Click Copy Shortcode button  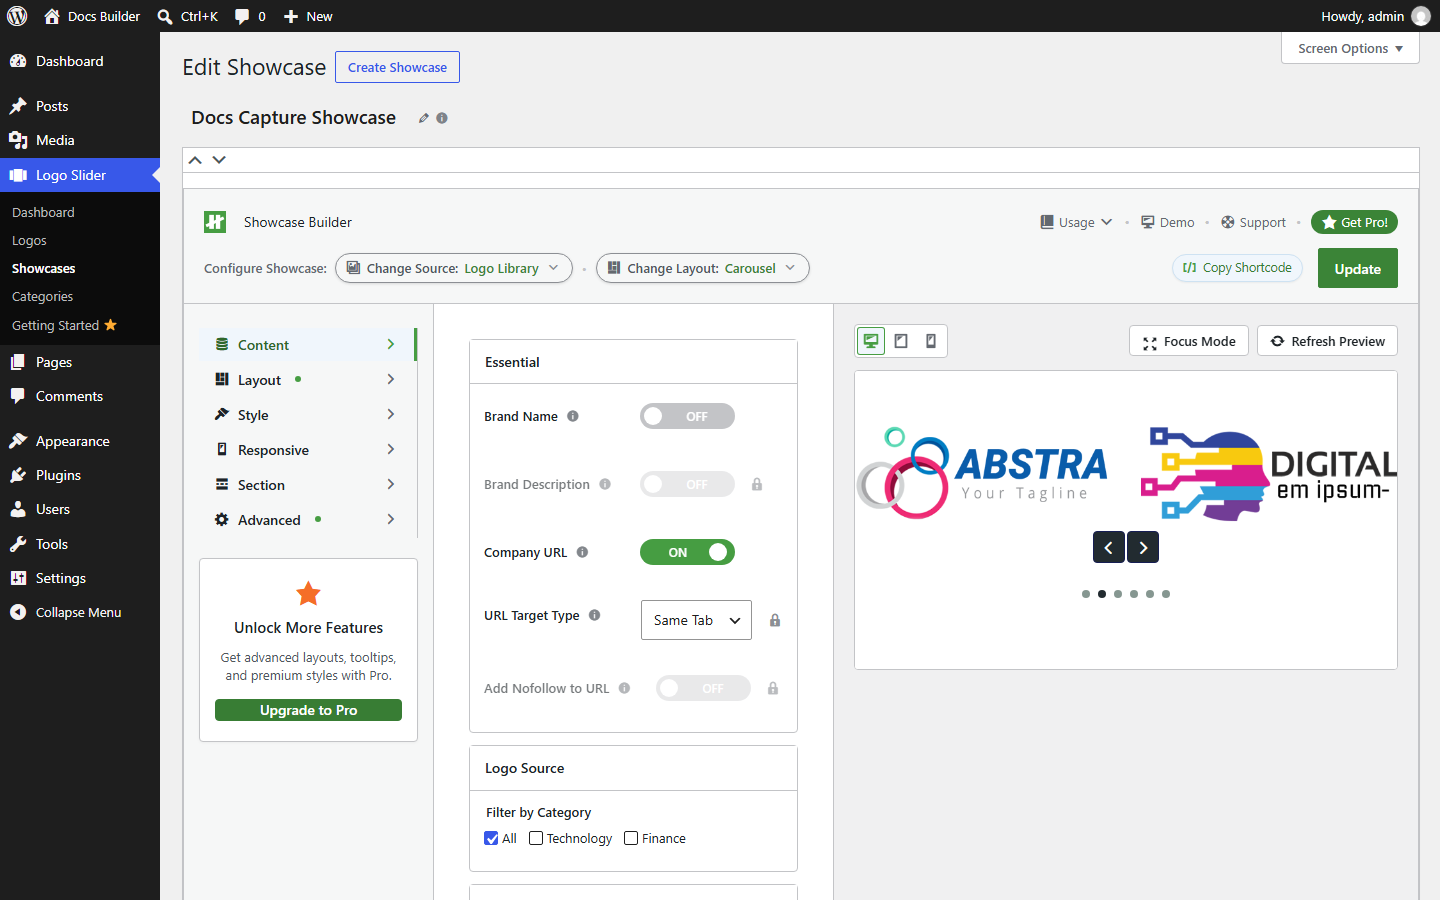1237,268
